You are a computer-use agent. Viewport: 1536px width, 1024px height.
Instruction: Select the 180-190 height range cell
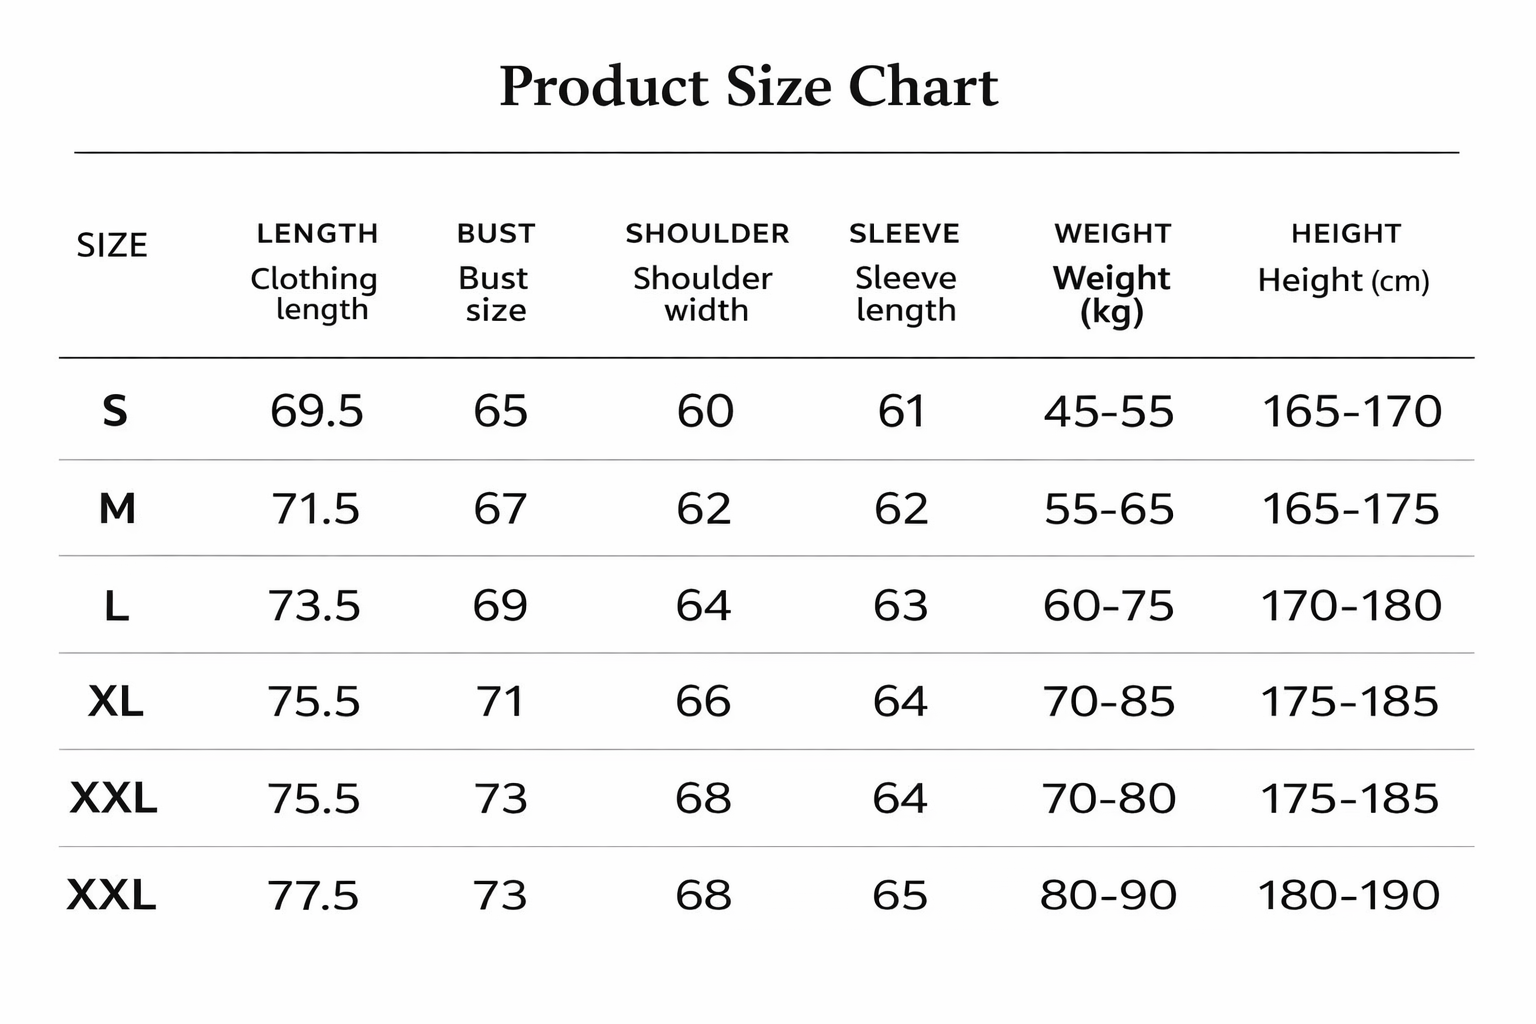[1349, 895]
